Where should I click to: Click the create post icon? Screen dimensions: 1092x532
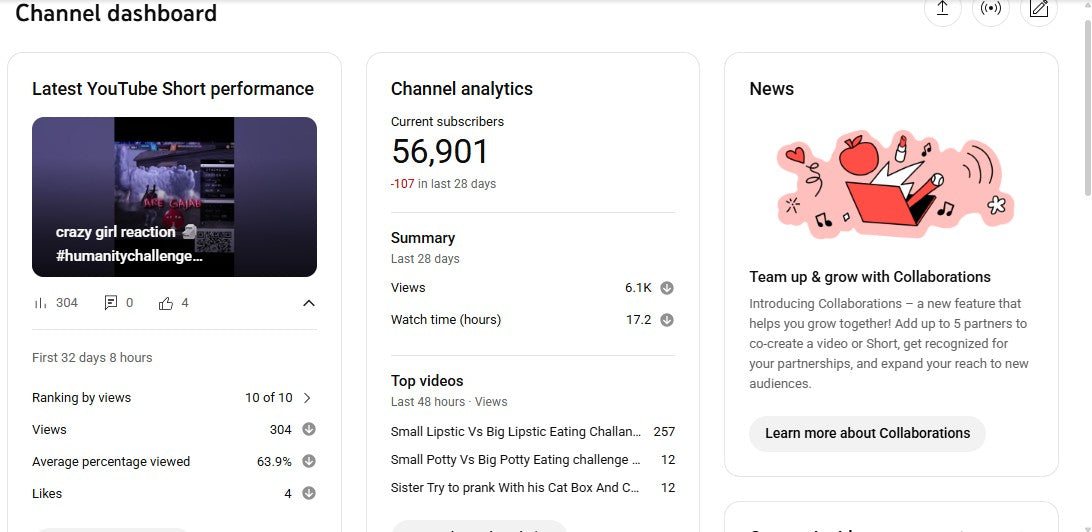point(1038,9)
